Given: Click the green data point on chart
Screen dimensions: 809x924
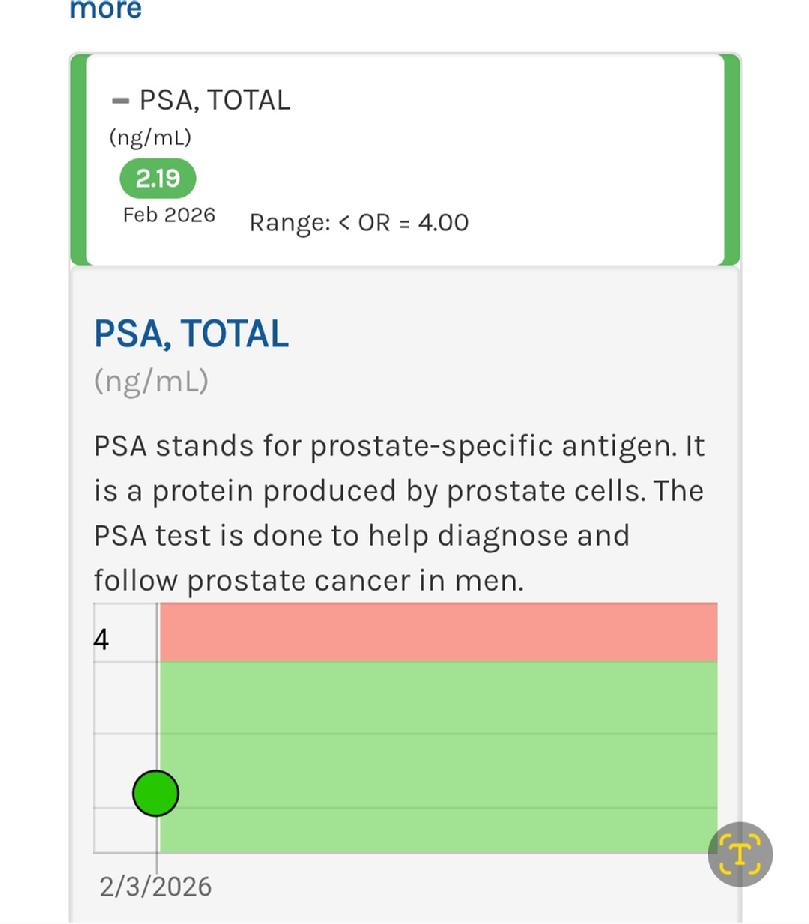Looking at the screenshot, I should click(x=156, y=793).
